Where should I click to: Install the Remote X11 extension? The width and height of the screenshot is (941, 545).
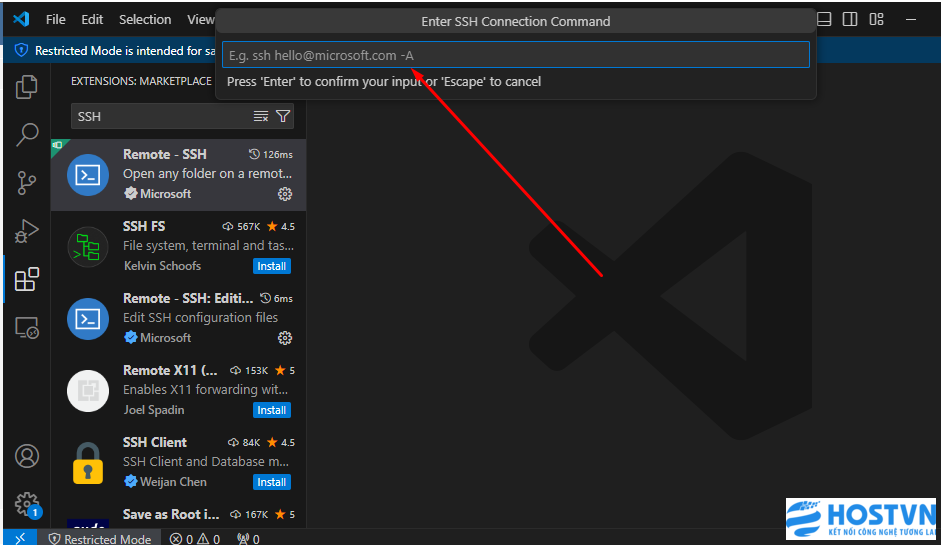tap(271, 410)
